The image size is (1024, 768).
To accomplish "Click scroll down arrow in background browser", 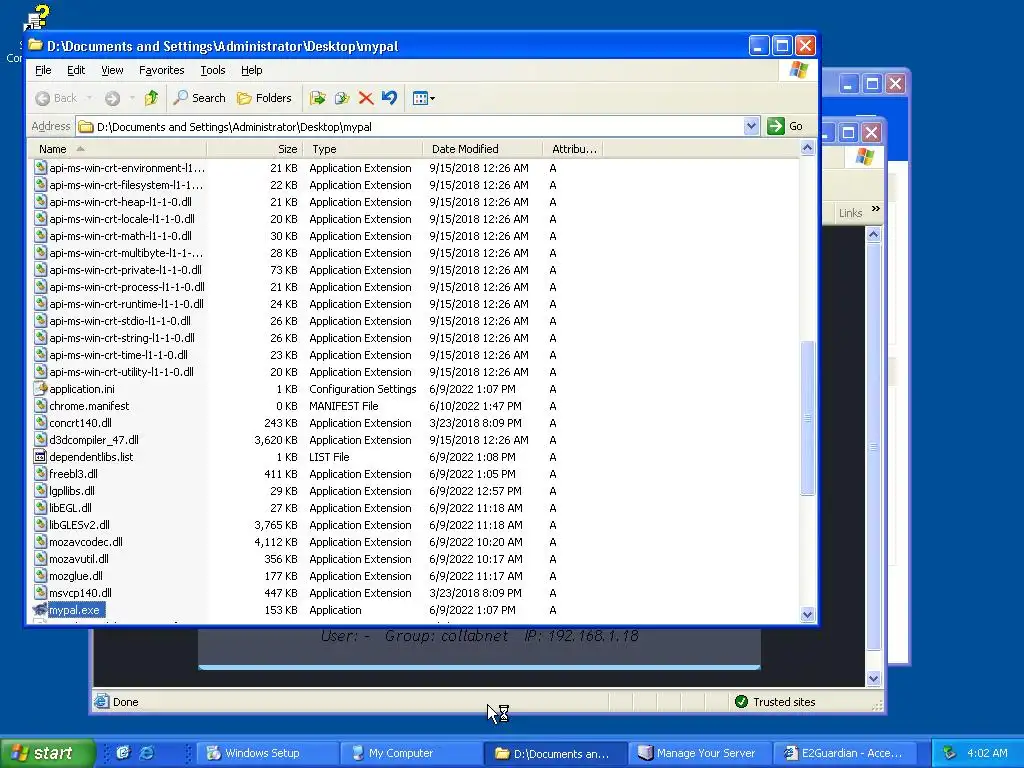I will (874, 679).
